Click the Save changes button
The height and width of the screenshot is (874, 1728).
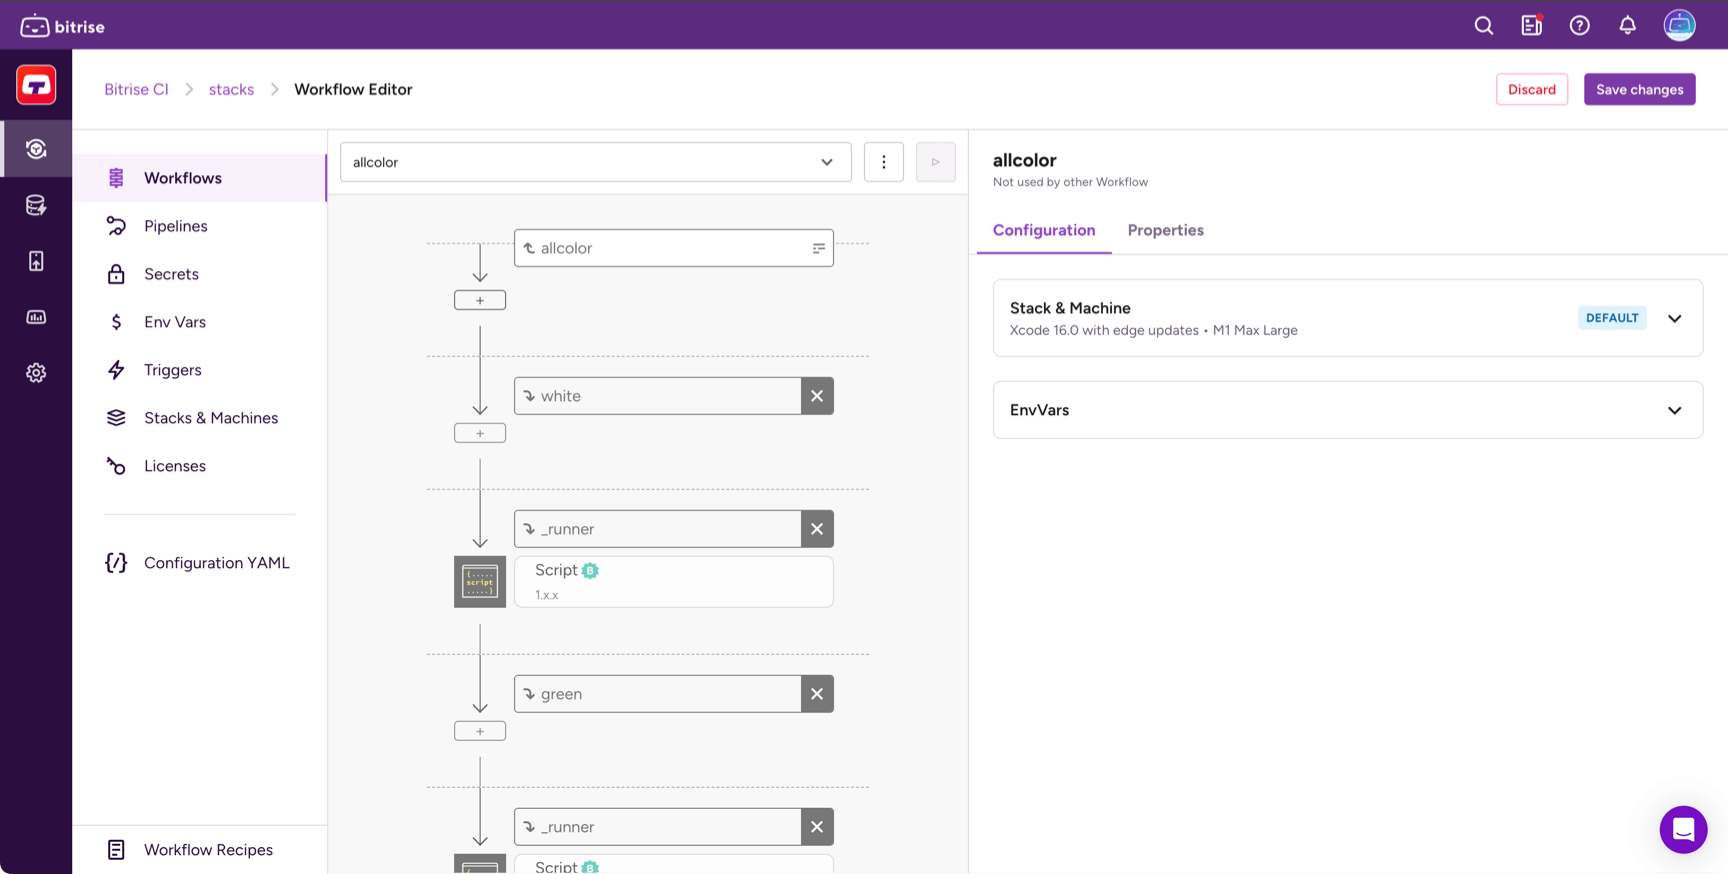1640,89
